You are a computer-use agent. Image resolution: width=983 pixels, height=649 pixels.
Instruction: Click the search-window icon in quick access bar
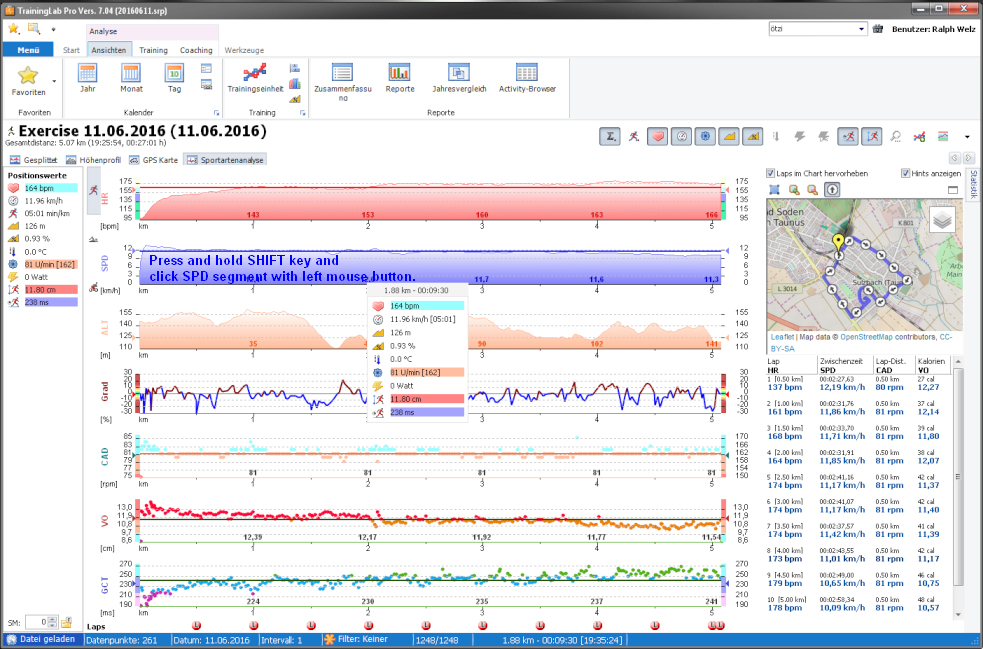coord(34,29)
